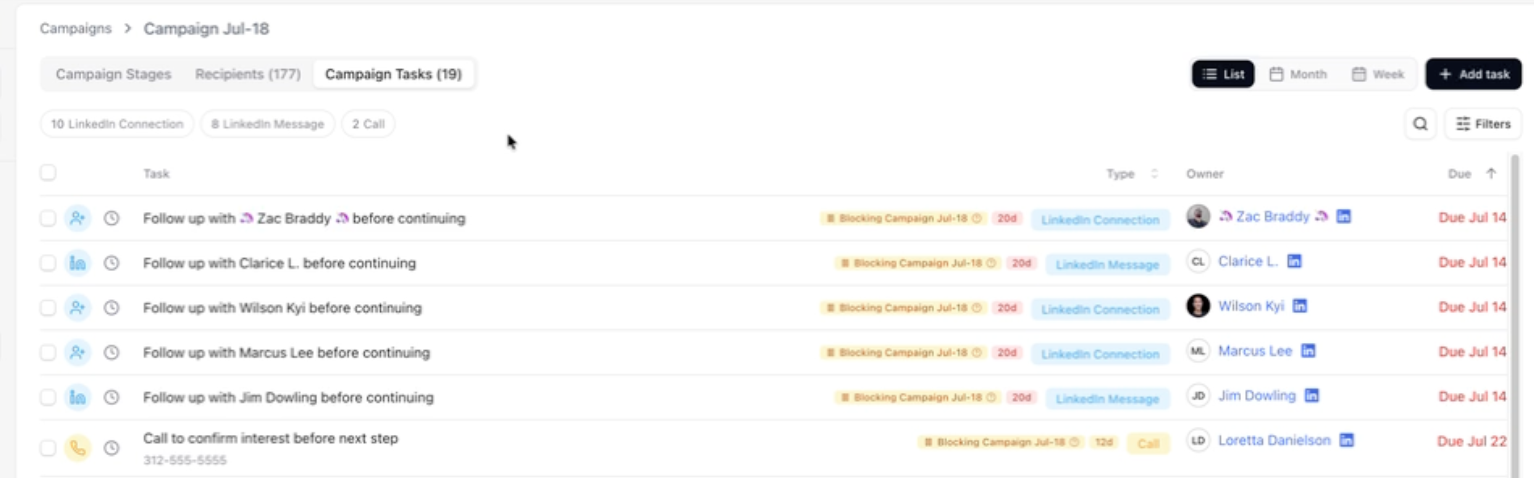Click the CL initials avatar
1534x478 pixels.
1198,261
